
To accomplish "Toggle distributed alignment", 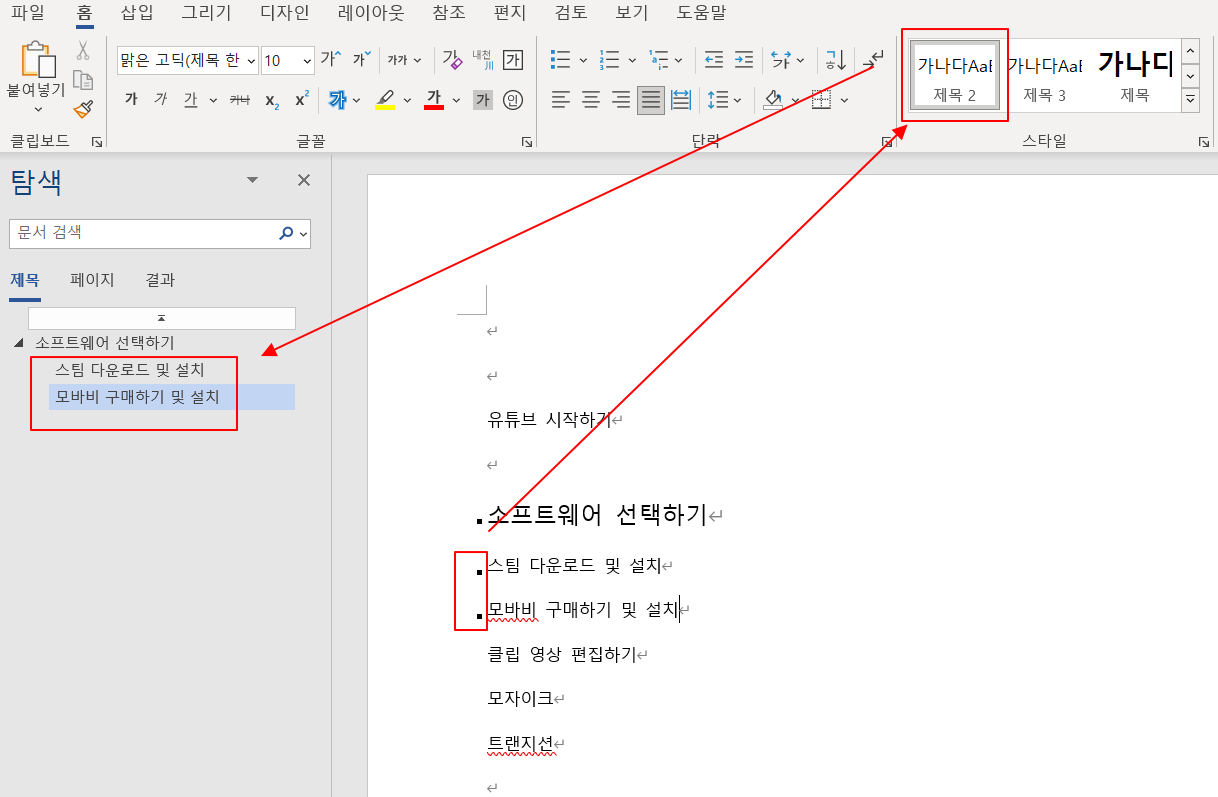I will (681, 100).
